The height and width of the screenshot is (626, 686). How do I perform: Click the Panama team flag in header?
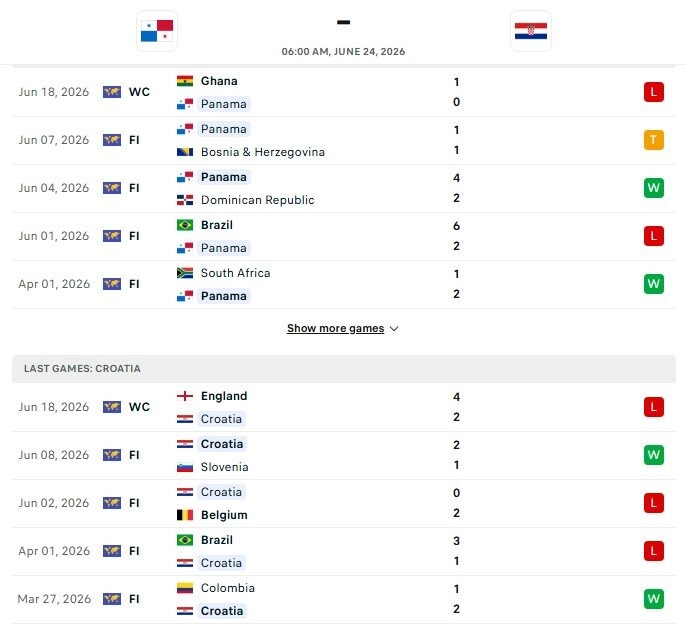tap(157, 31)
